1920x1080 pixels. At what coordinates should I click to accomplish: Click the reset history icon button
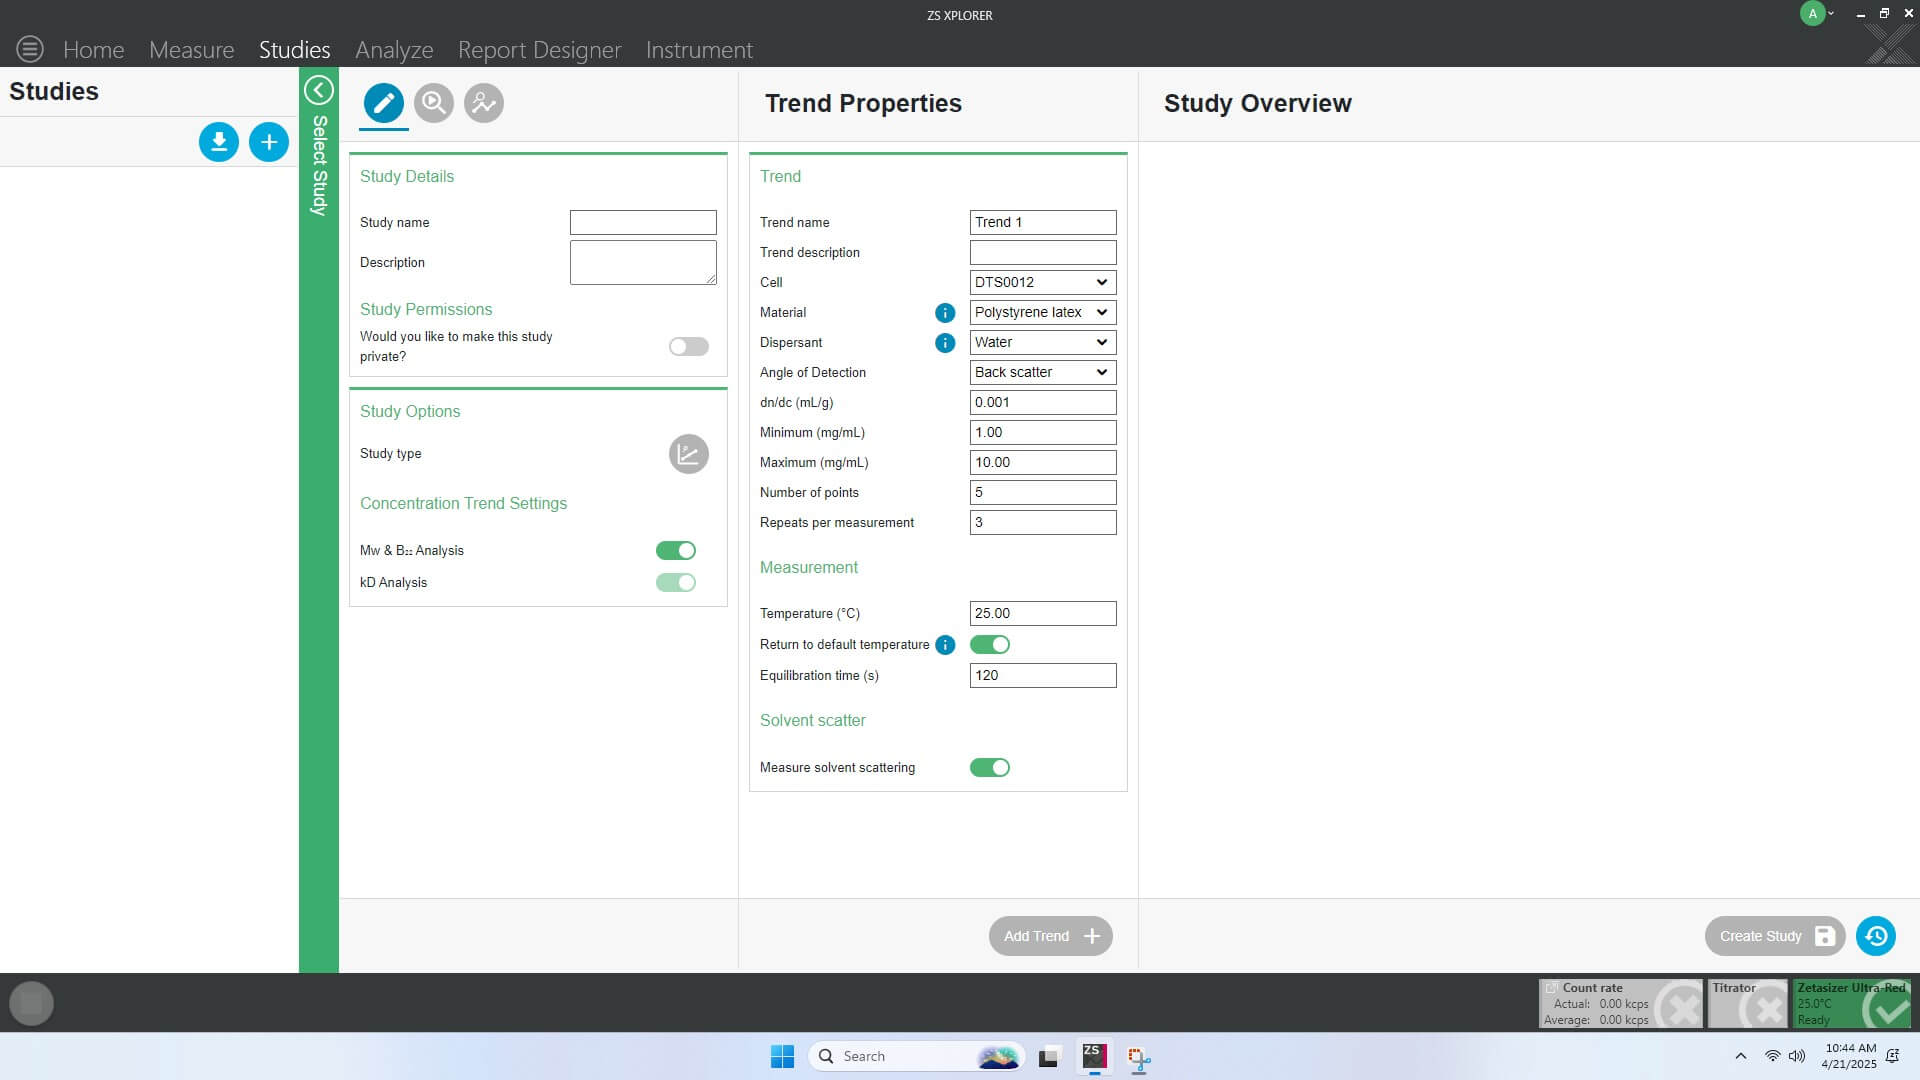point(1876,936)
